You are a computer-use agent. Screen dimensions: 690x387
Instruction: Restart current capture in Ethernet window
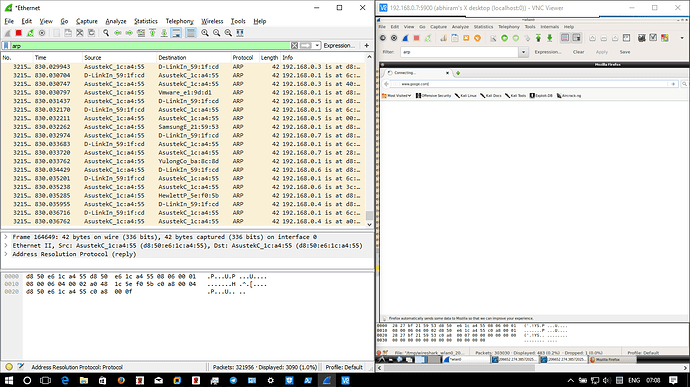point(30,33)
